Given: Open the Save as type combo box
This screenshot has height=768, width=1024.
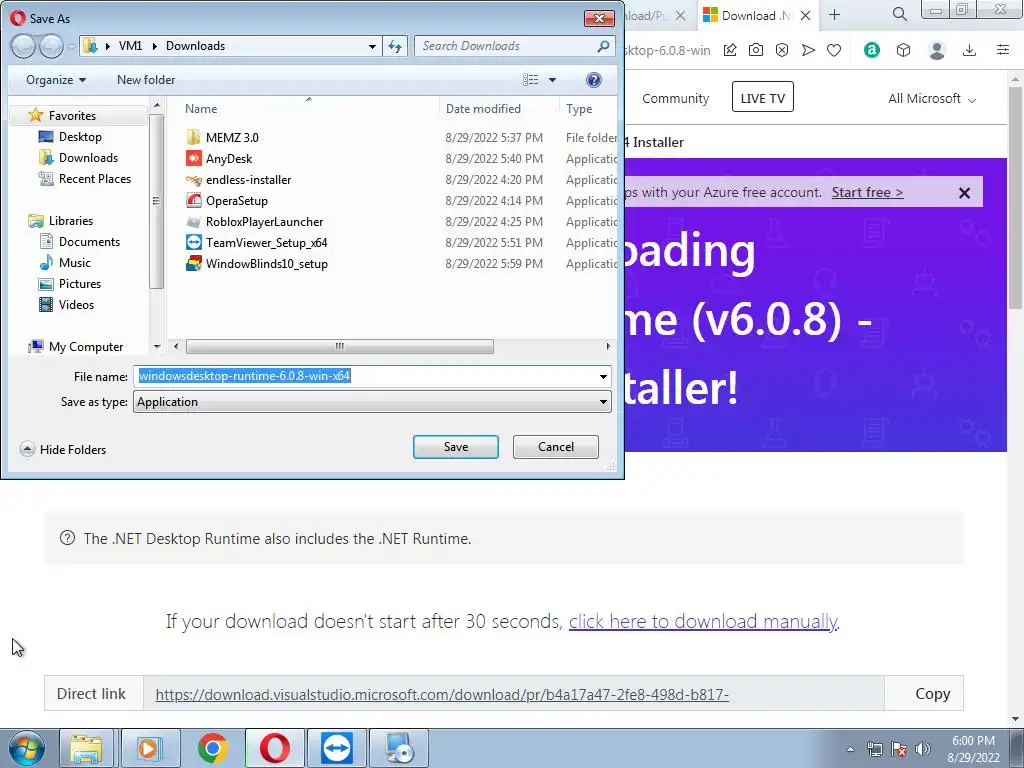Looking at the screenshot, I should click(372, 402).
